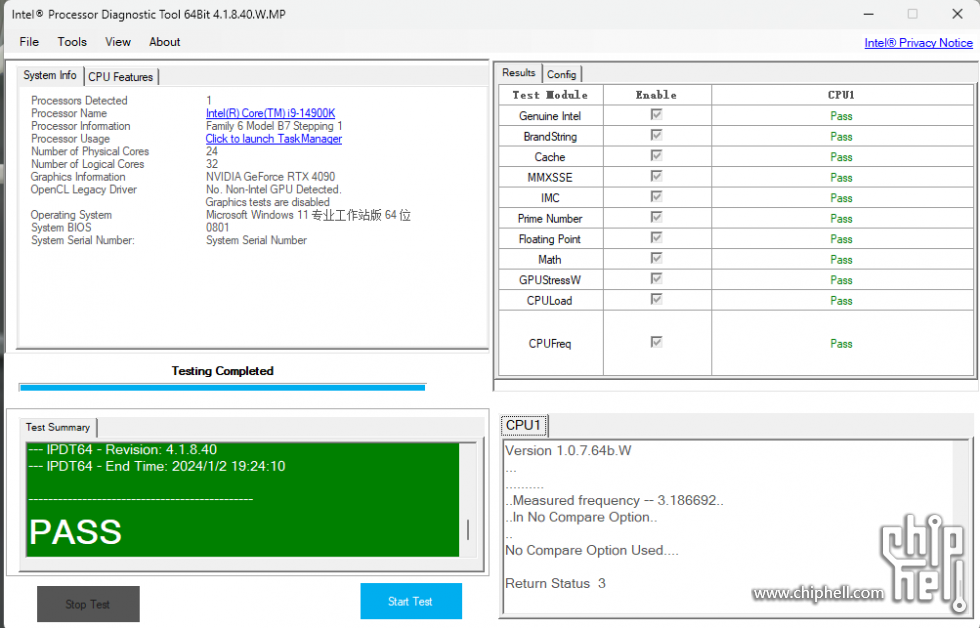Close the Processor Diagnostic Tool window
980x628 pixels.
pyautogui.click(x=957, y=14)
